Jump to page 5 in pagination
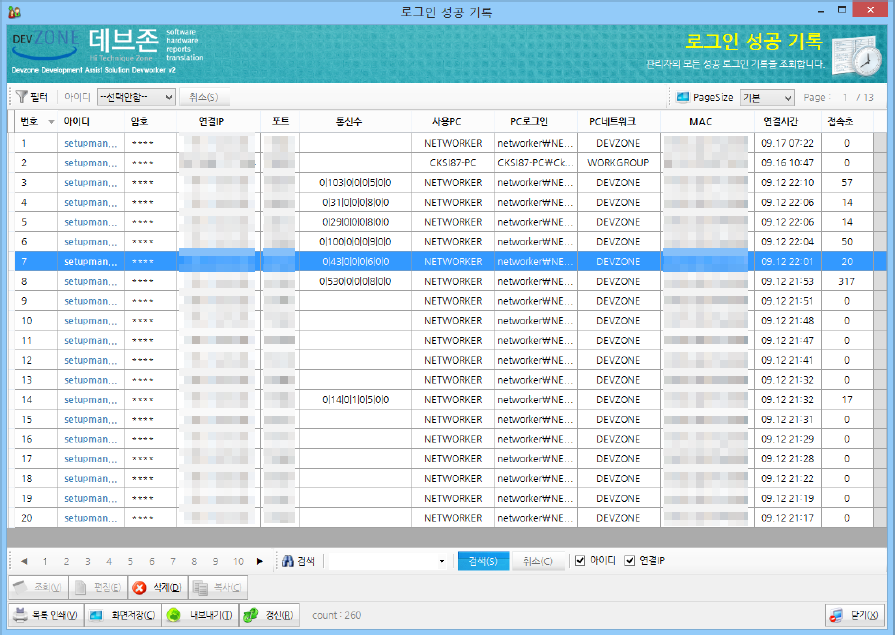 pos(130,561)
